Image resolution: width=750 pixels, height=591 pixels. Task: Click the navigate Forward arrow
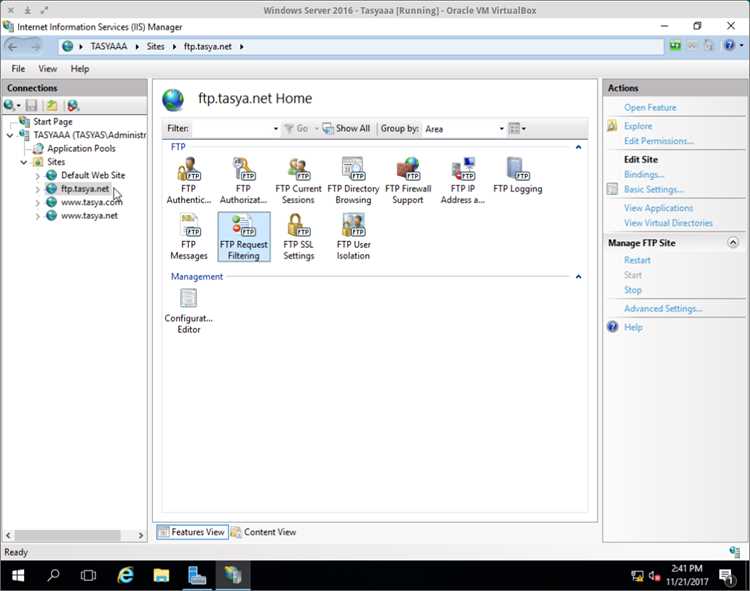click(x=36, y=46)
